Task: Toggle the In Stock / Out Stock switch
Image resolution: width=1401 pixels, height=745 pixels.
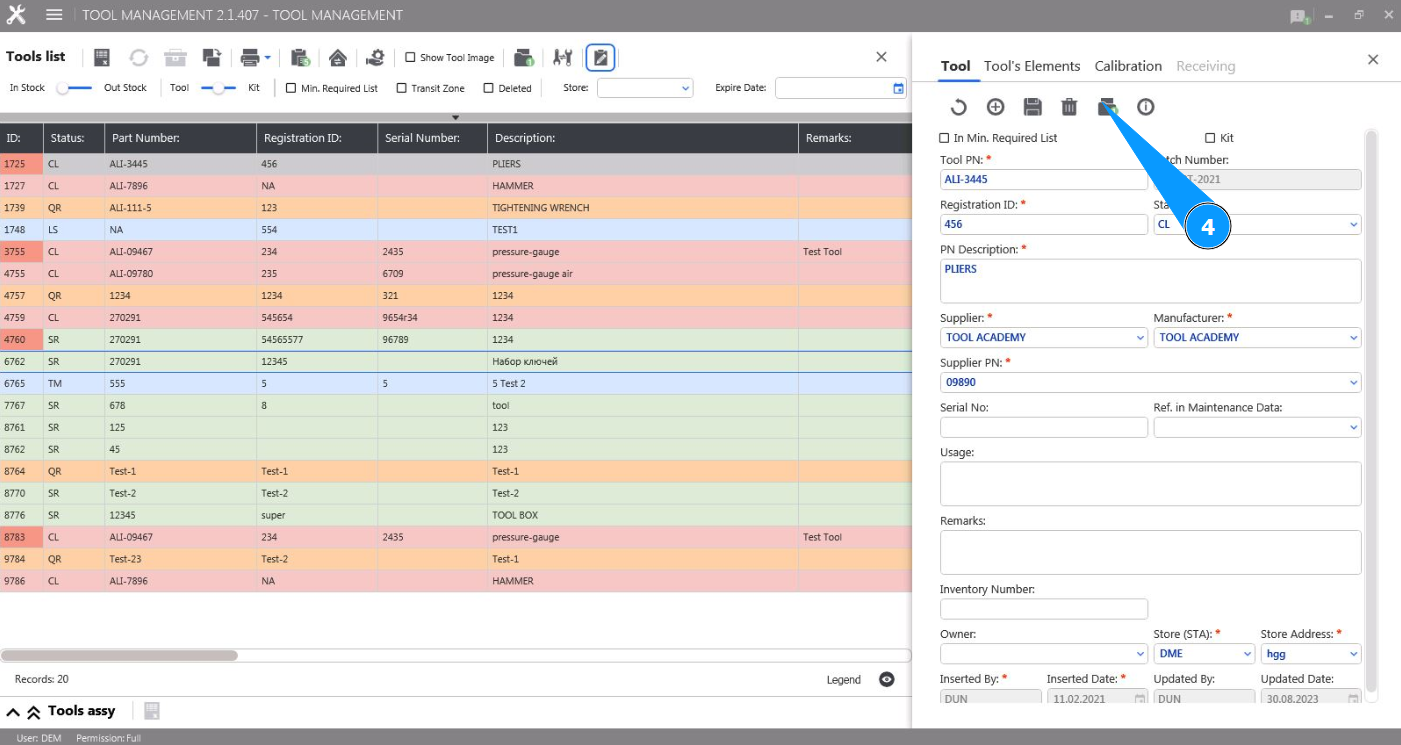Action: pyautogui.click(x=75, y=88)
